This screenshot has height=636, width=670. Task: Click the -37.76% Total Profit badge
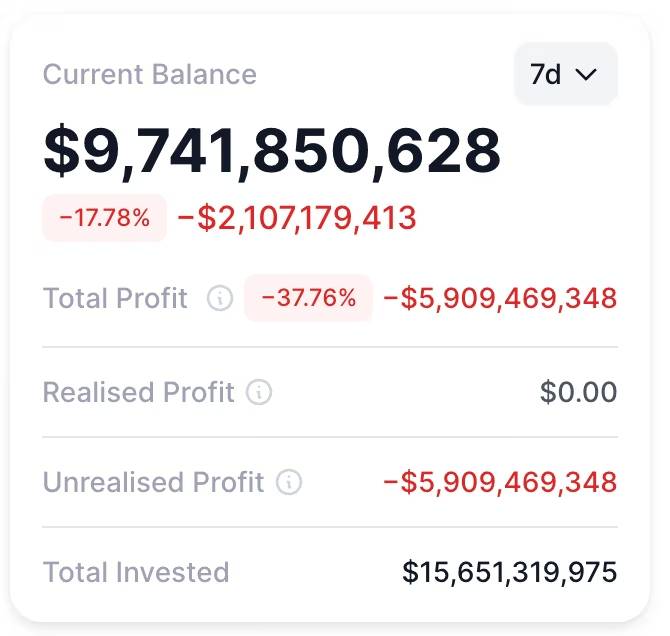tap(308, 298)
